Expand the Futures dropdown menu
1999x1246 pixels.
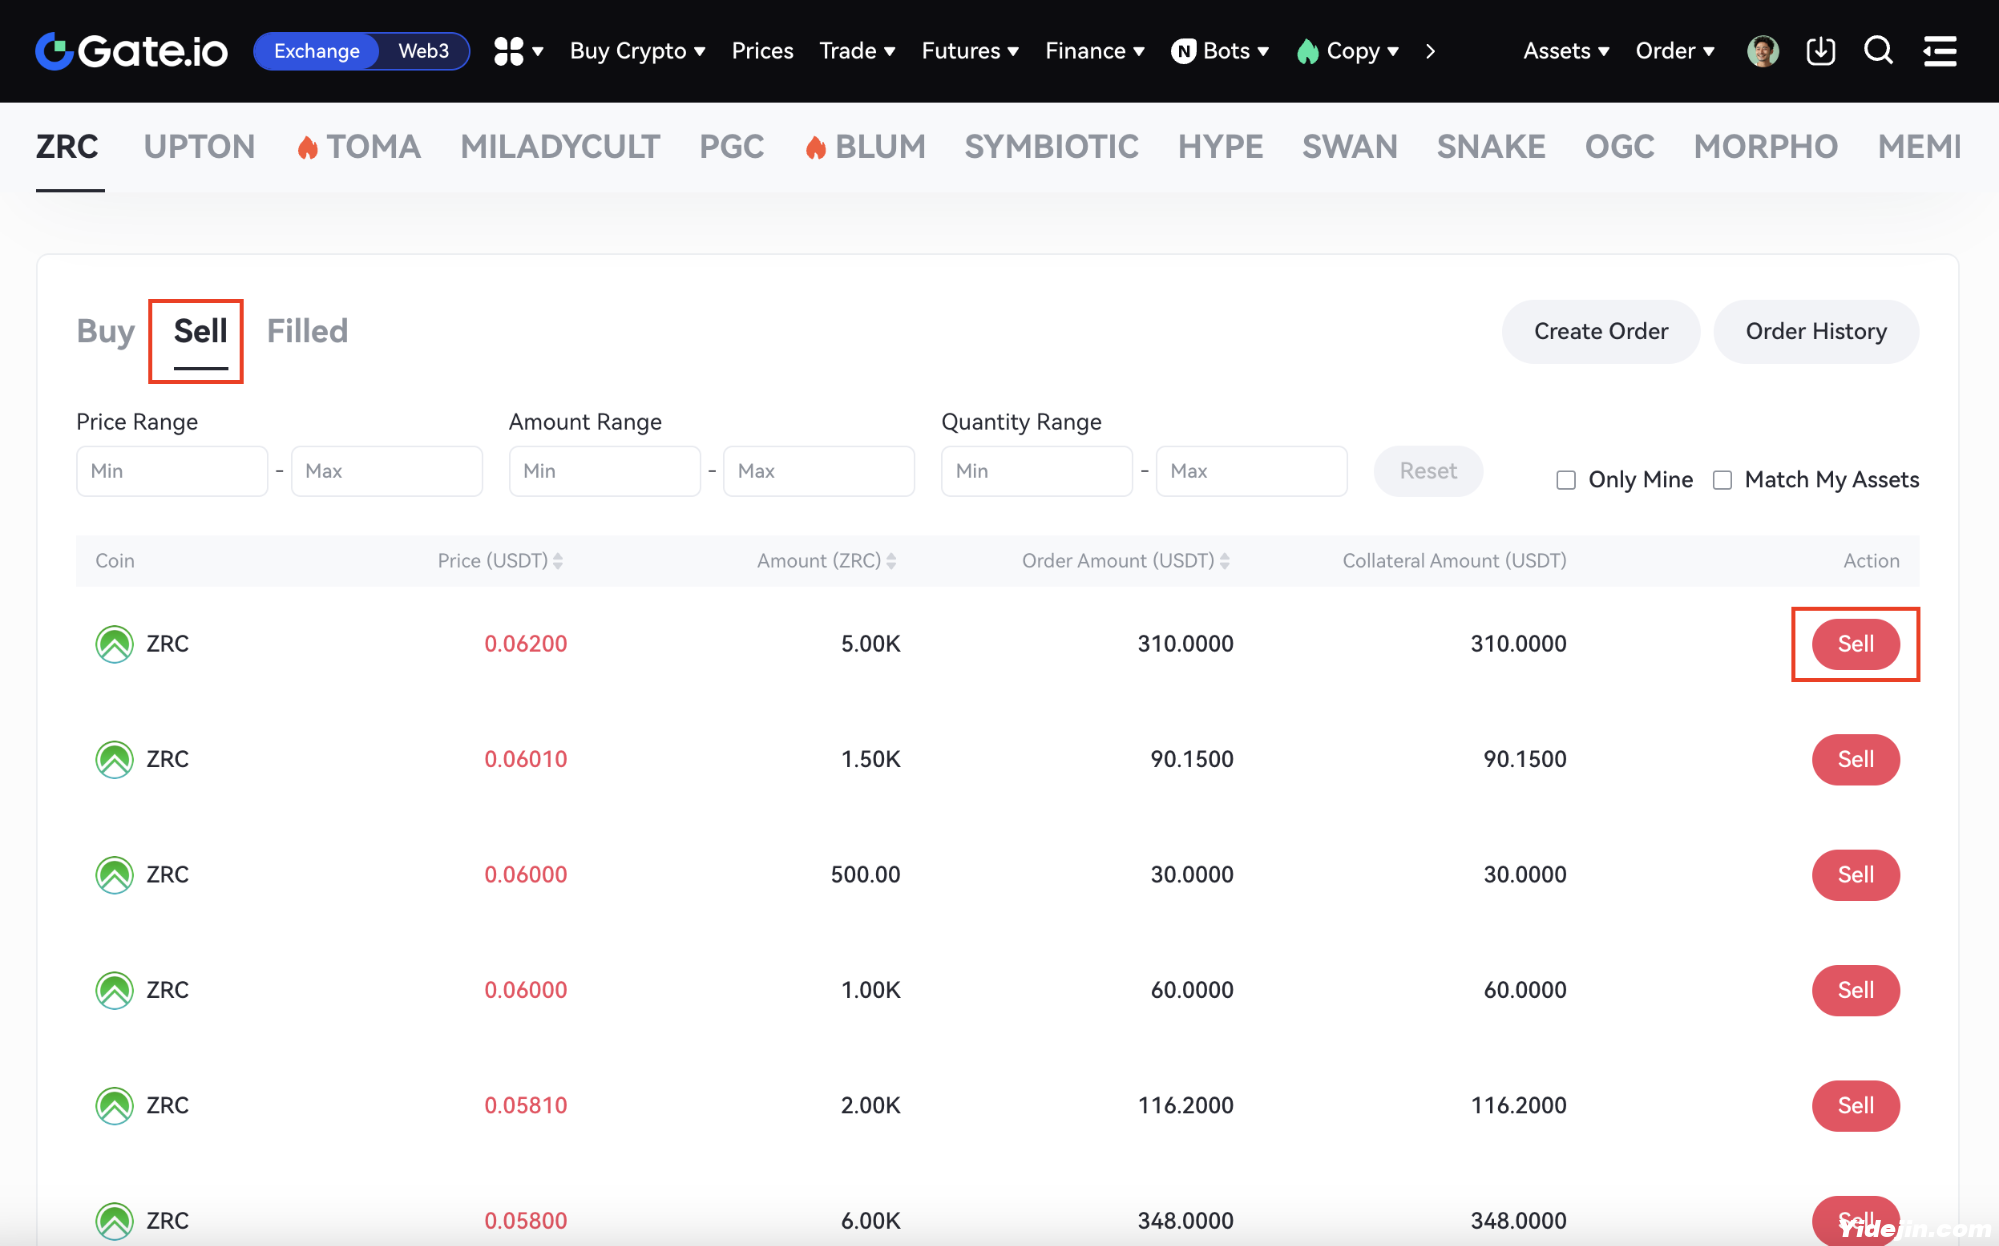(x=970, y=51)
